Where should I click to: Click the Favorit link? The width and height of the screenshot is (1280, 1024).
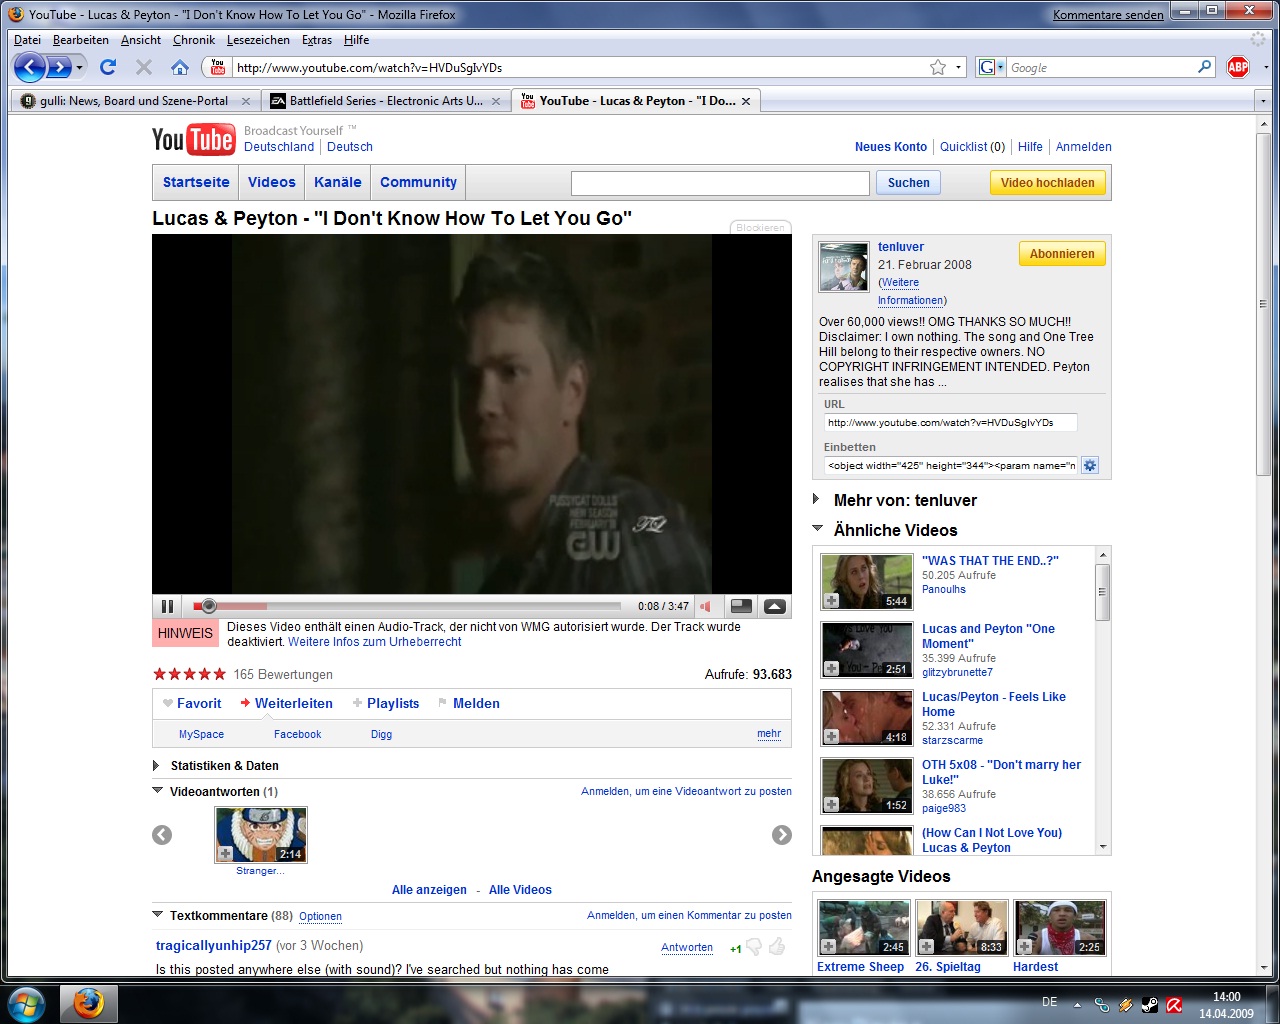[199, 703]
